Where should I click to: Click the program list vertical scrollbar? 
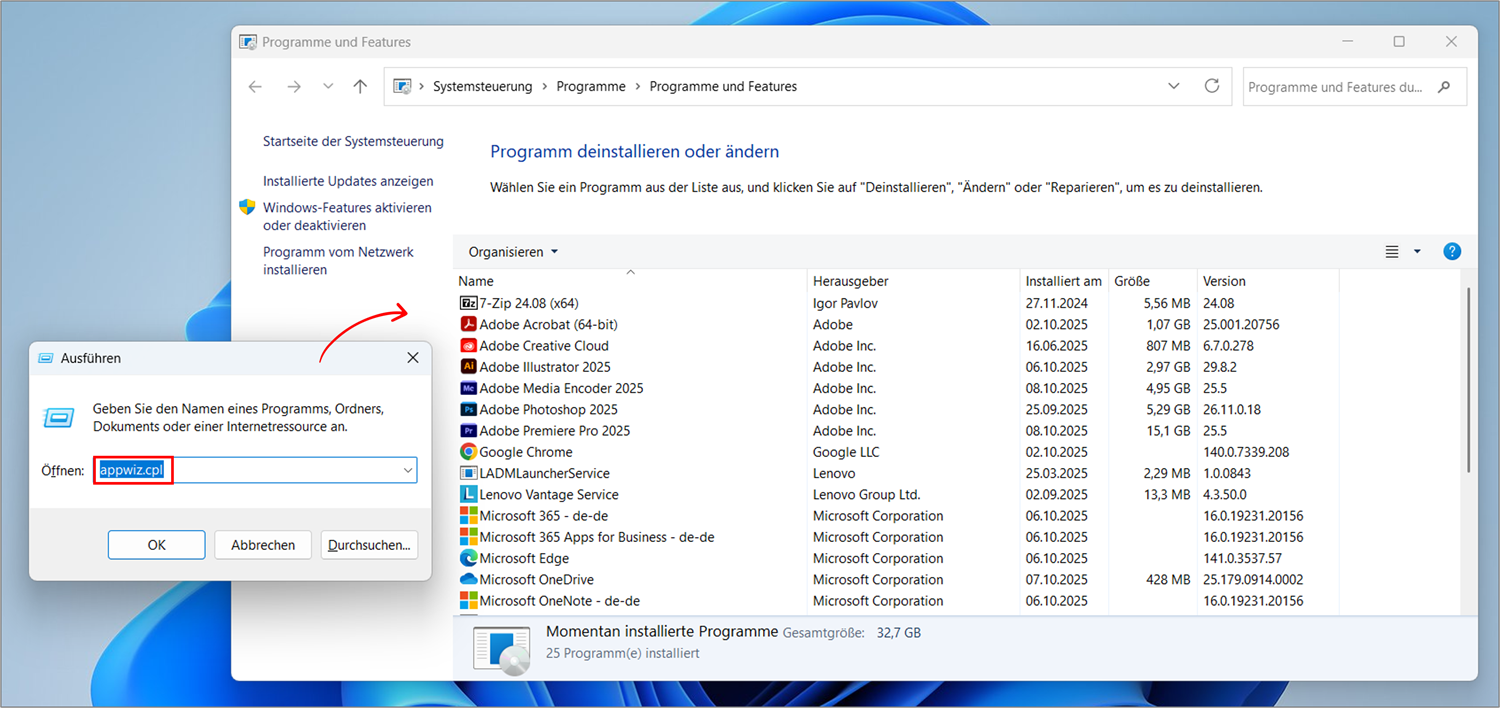click(1467, 380)
